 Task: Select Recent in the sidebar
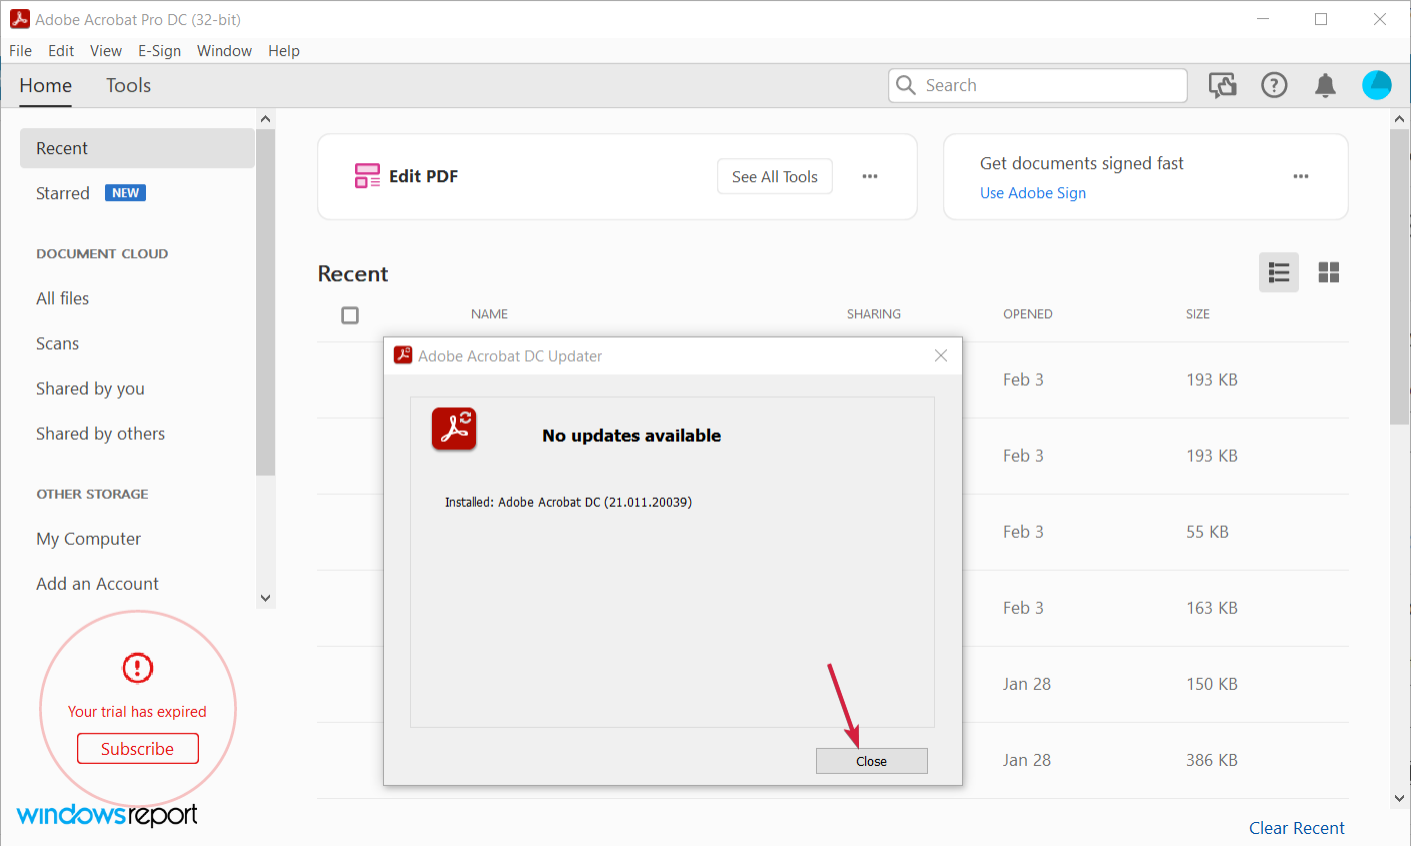[x=137, y=148]
